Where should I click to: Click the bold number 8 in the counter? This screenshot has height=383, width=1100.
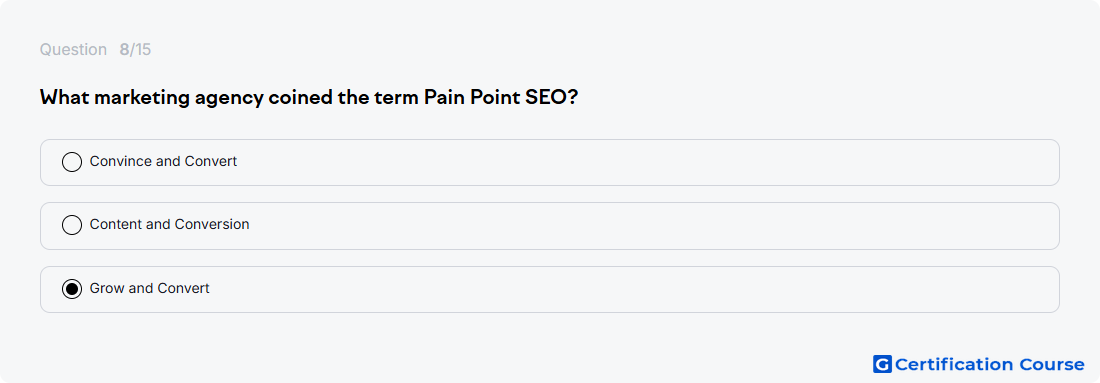[124, 50]
